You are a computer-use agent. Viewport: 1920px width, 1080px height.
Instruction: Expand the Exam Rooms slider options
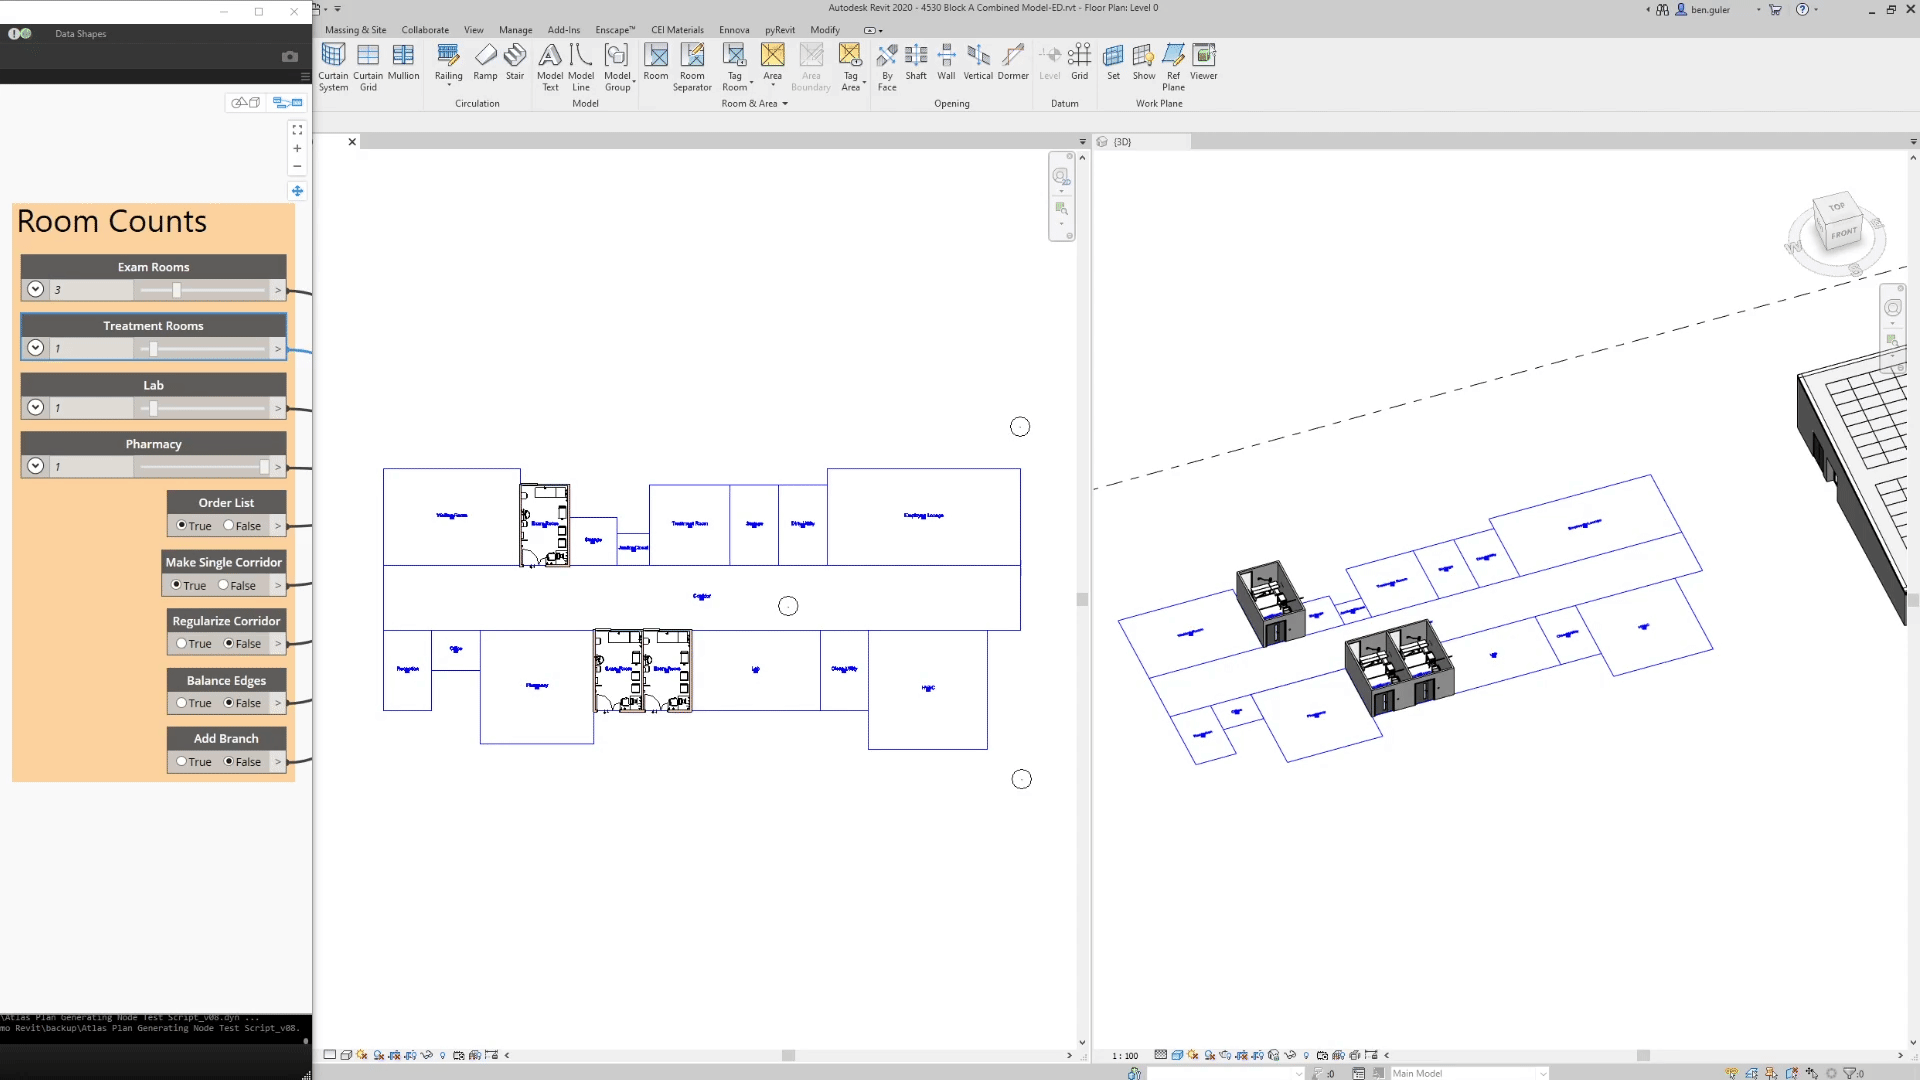[36, 289]
